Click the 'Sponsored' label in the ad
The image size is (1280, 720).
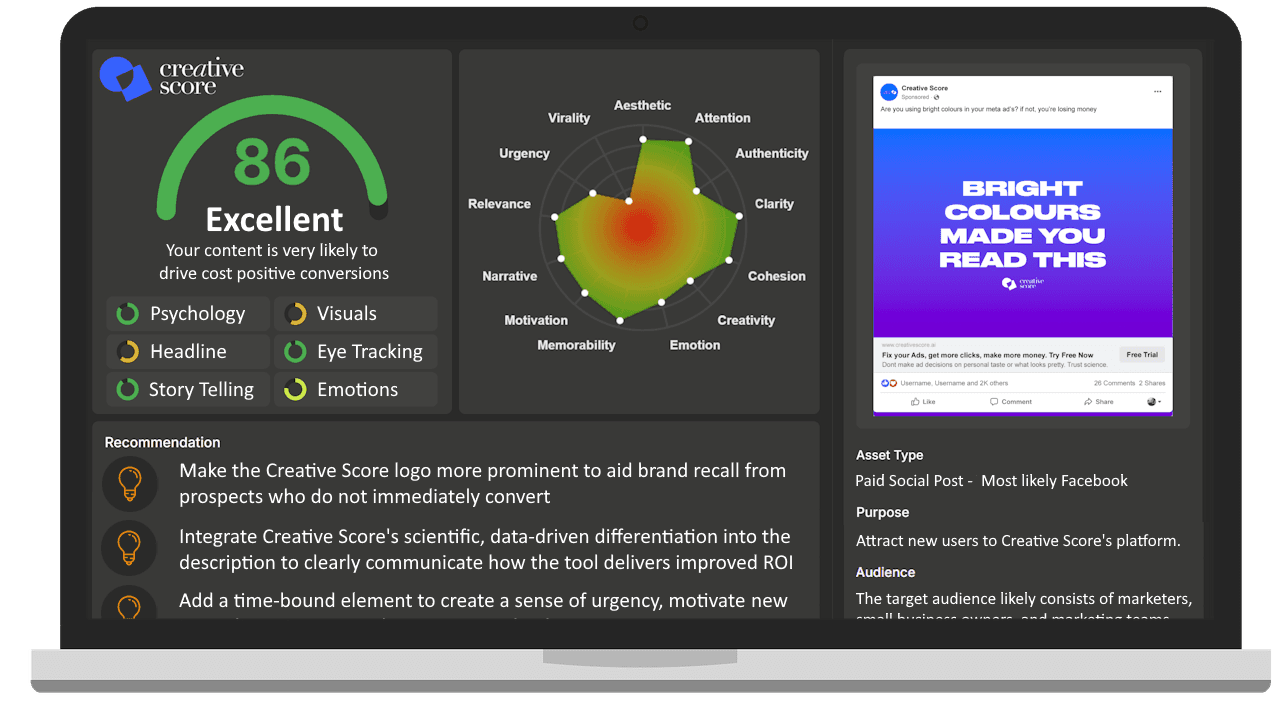[915, 97]
